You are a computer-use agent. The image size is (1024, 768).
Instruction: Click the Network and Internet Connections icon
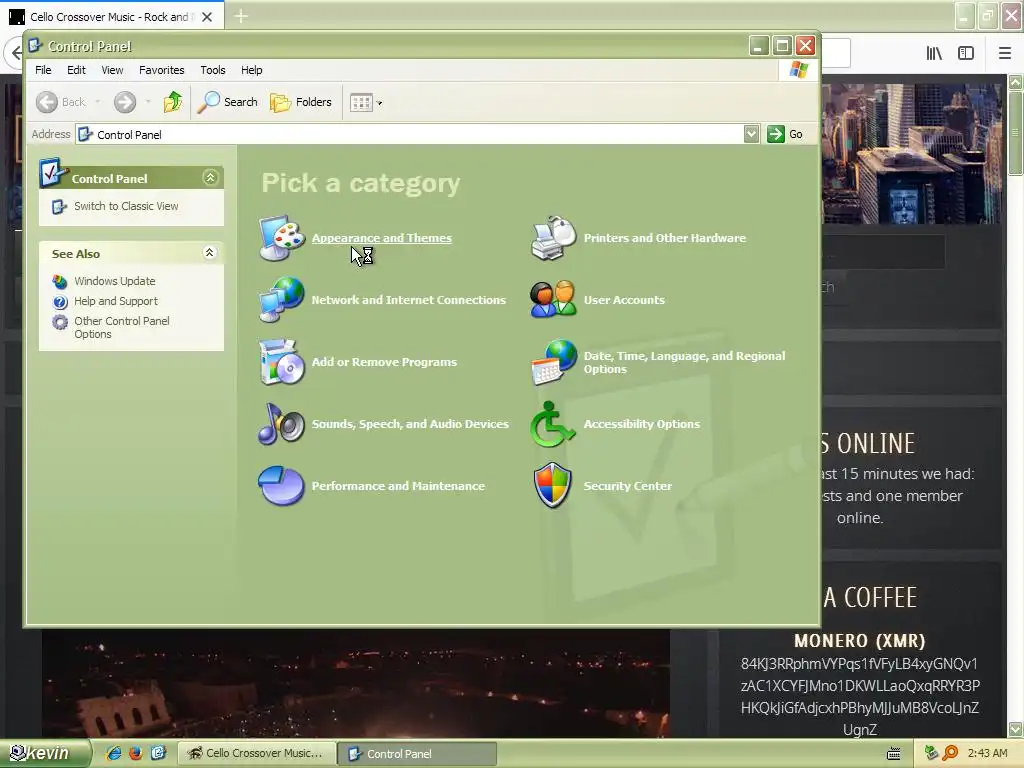(281, 300)
